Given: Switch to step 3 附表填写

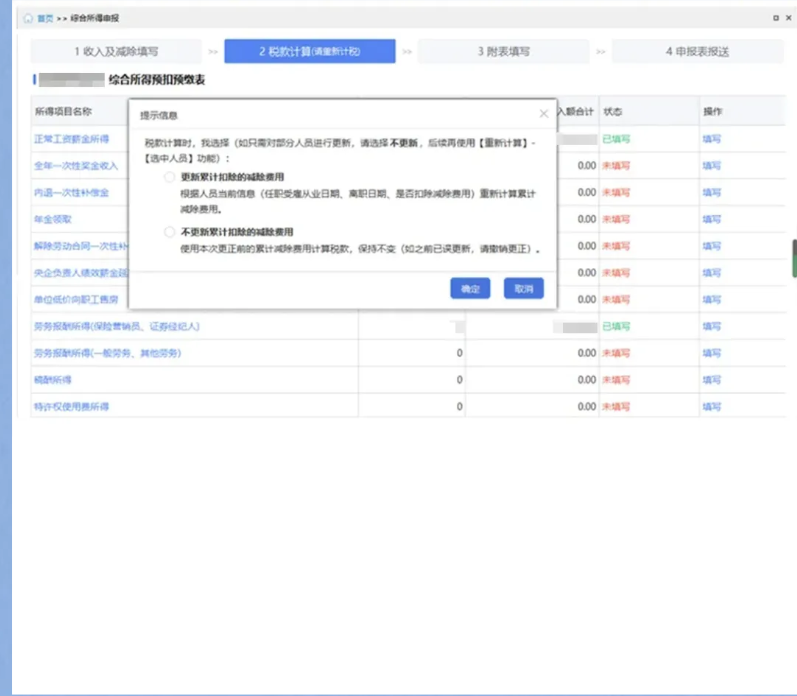Looking at the screenshot, I should point(503,51).
